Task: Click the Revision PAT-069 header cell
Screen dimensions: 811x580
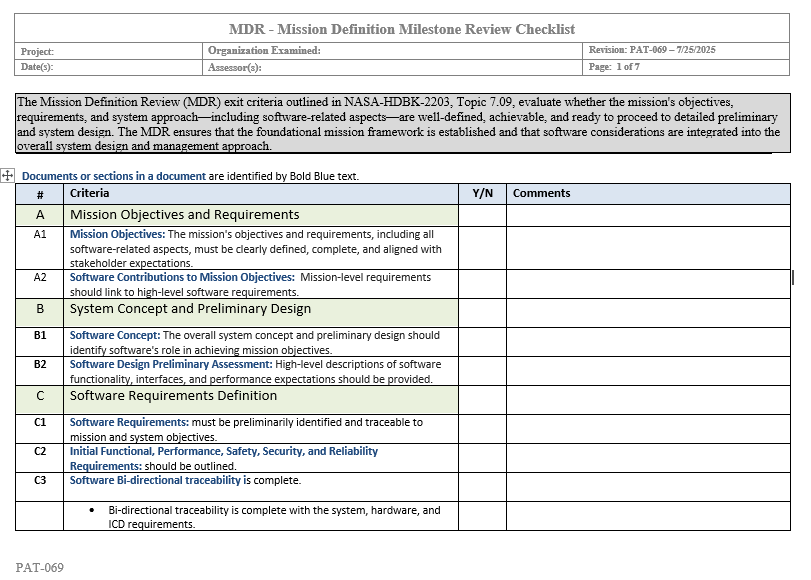Action: 652,50
